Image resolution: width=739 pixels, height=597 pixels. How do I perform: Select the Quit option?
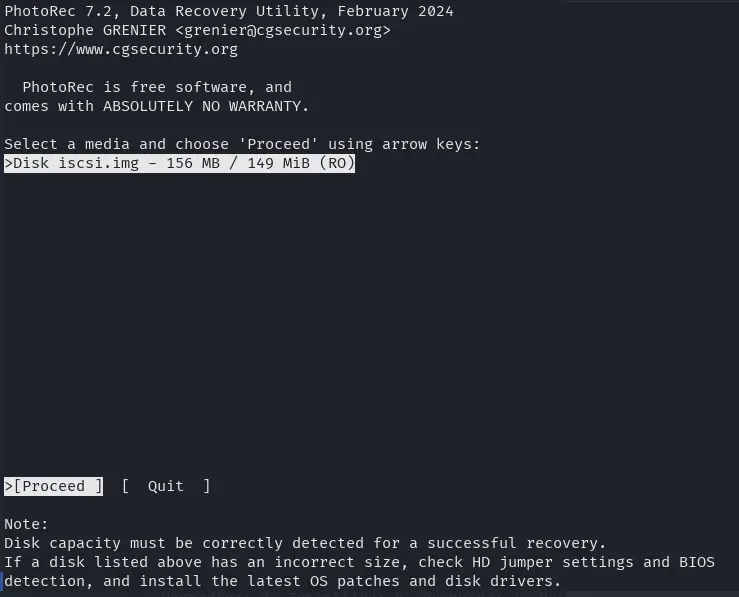pos(166,486)
